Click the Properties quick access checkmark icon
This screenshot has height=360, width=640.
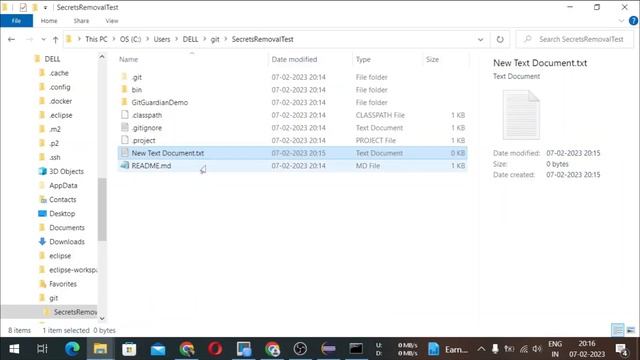(23, 7)
